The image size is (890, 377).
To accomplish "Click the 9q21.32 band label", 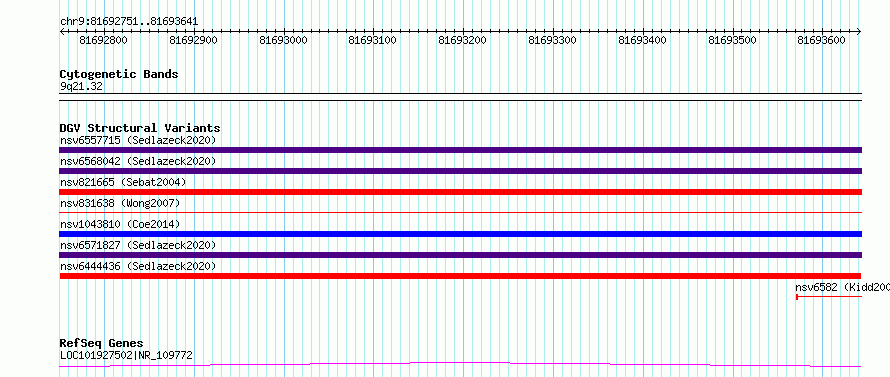I will (81, 87).
